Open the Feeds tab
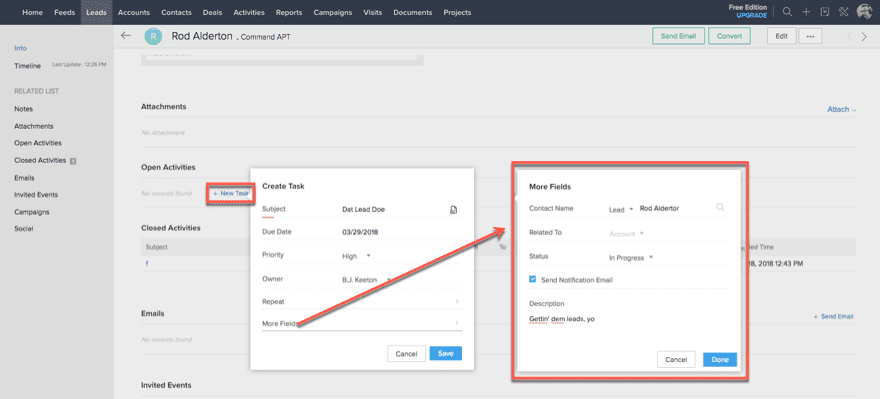 65,12
